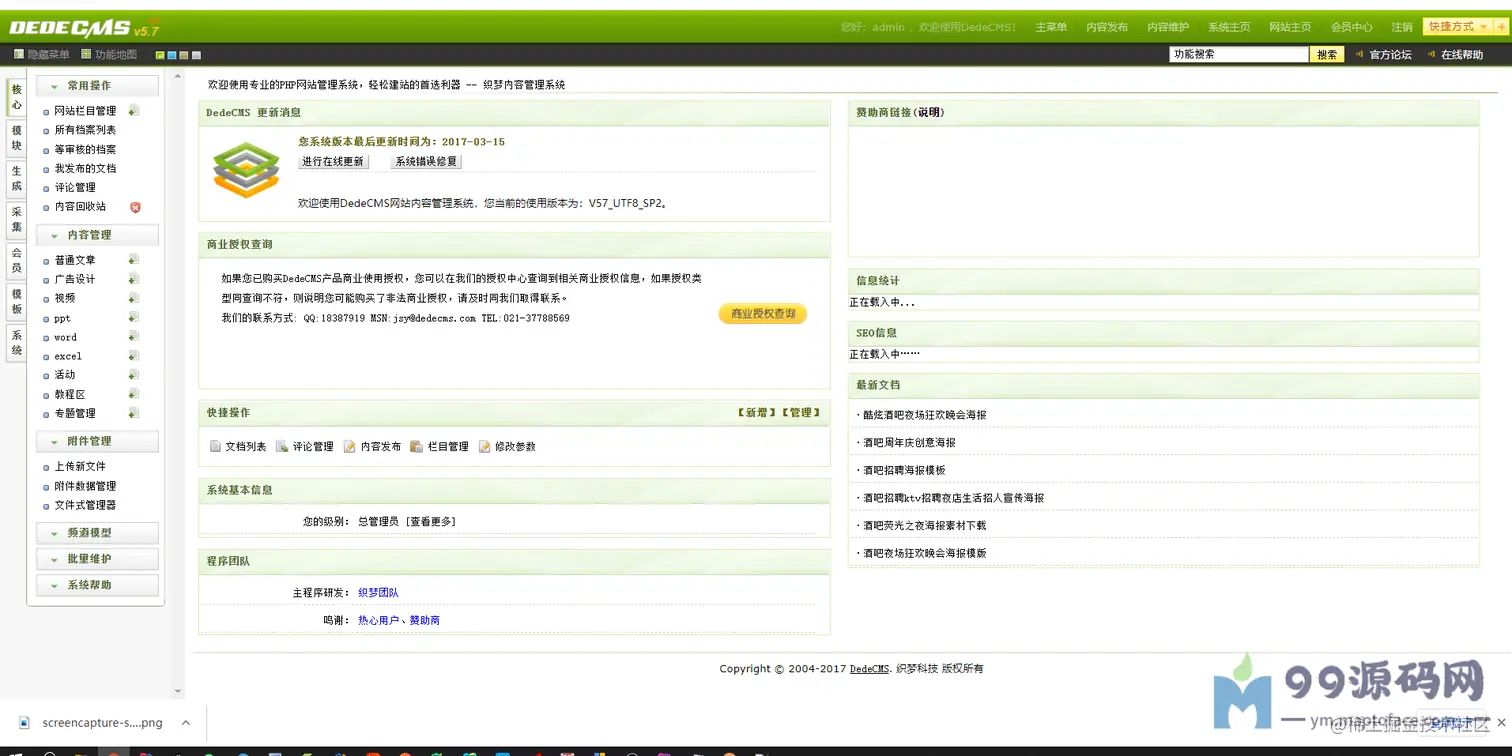
Task: Click the 内容发布 shortcut icon in 快捷操作
Action: pyautogui.click(x=349, y=446)
